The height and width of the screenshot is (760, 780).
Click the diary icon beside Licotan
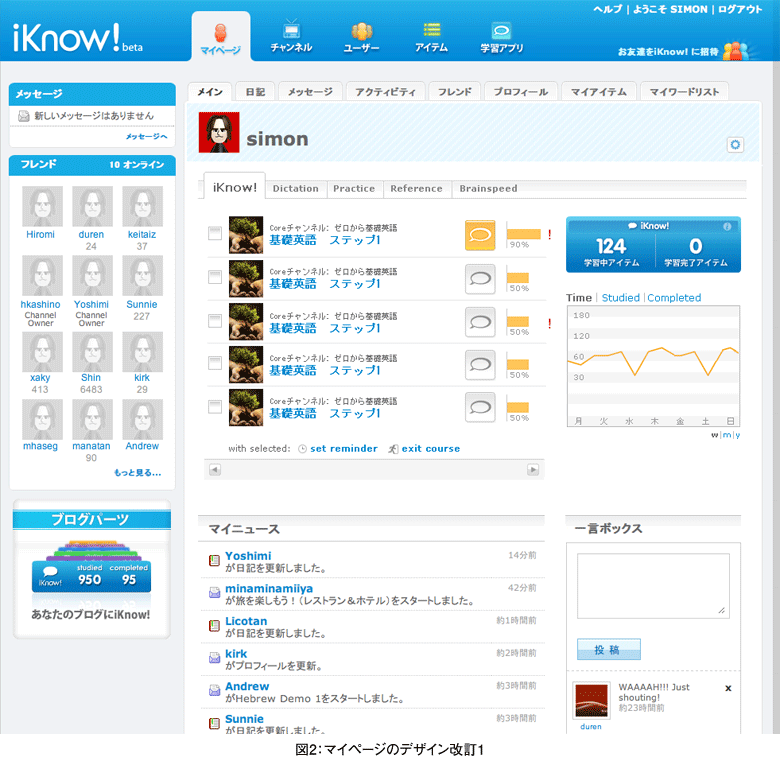[214, 625]
